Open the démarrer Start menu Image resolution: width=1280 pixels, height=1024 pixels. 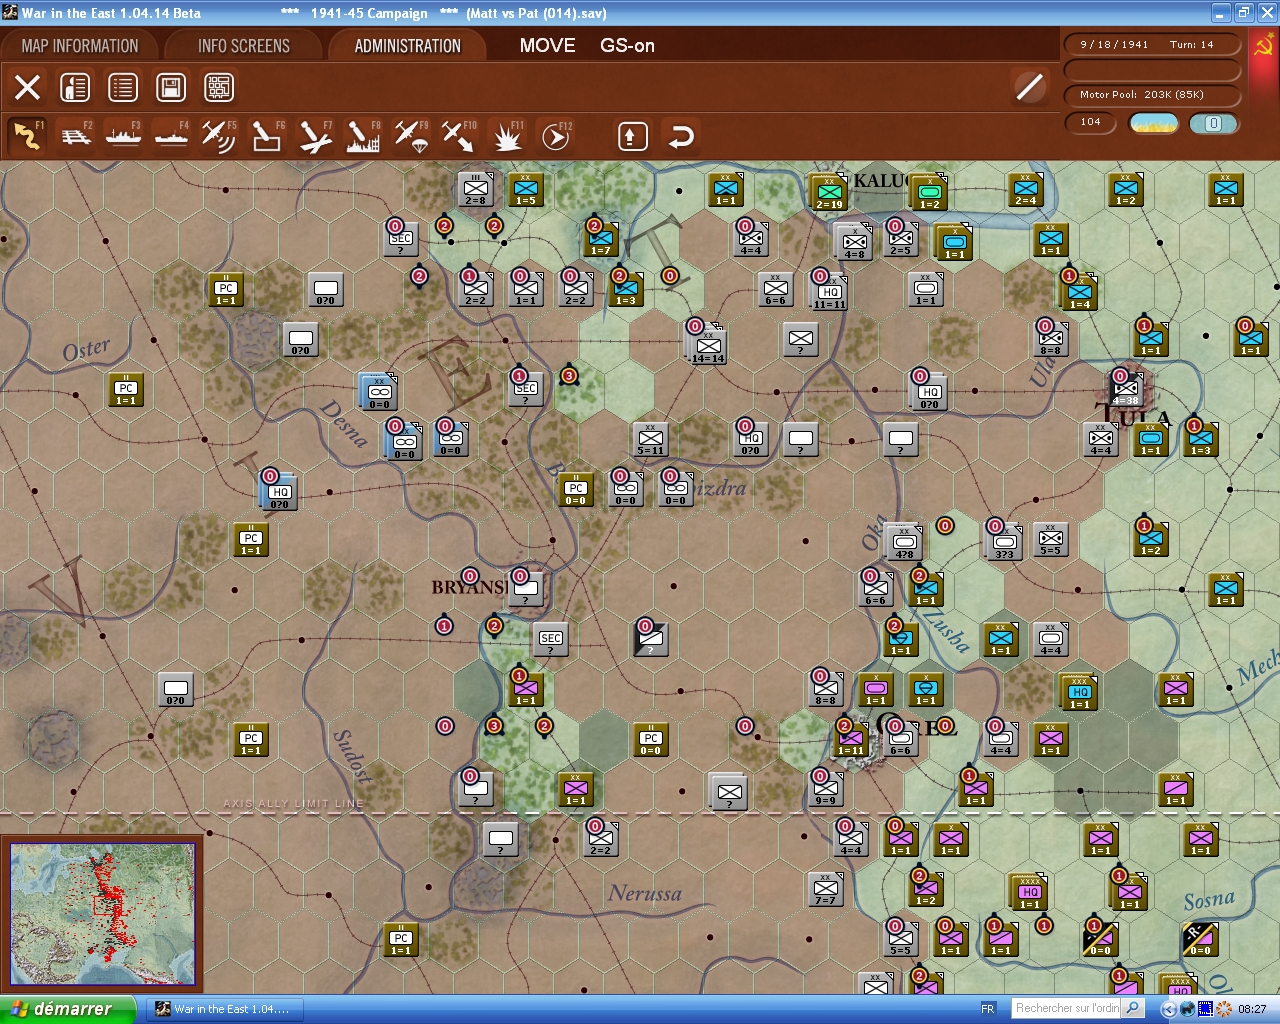pos(66,1009)
